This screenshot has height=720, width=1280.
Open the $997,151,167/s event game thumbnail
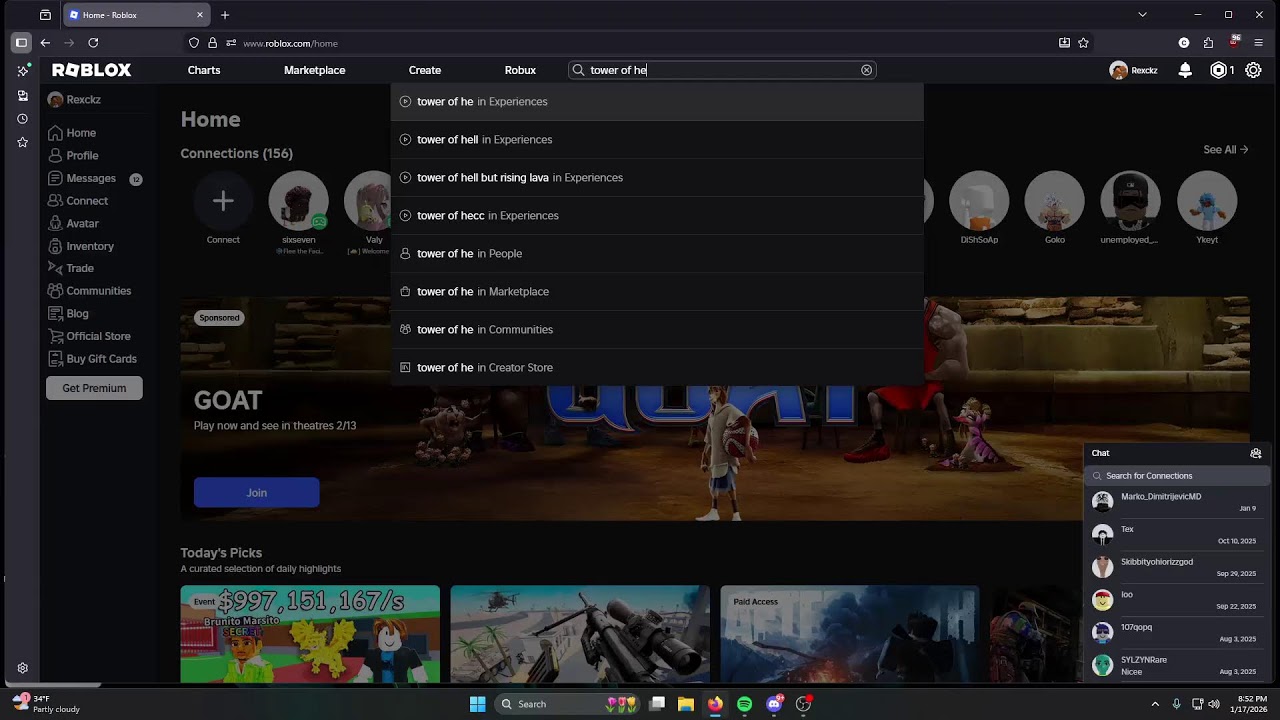tap(310, 634)
